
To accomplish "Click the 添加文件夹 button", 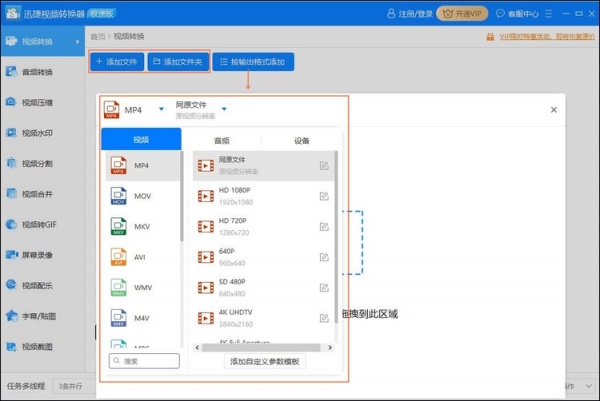I will click(178, 62).
